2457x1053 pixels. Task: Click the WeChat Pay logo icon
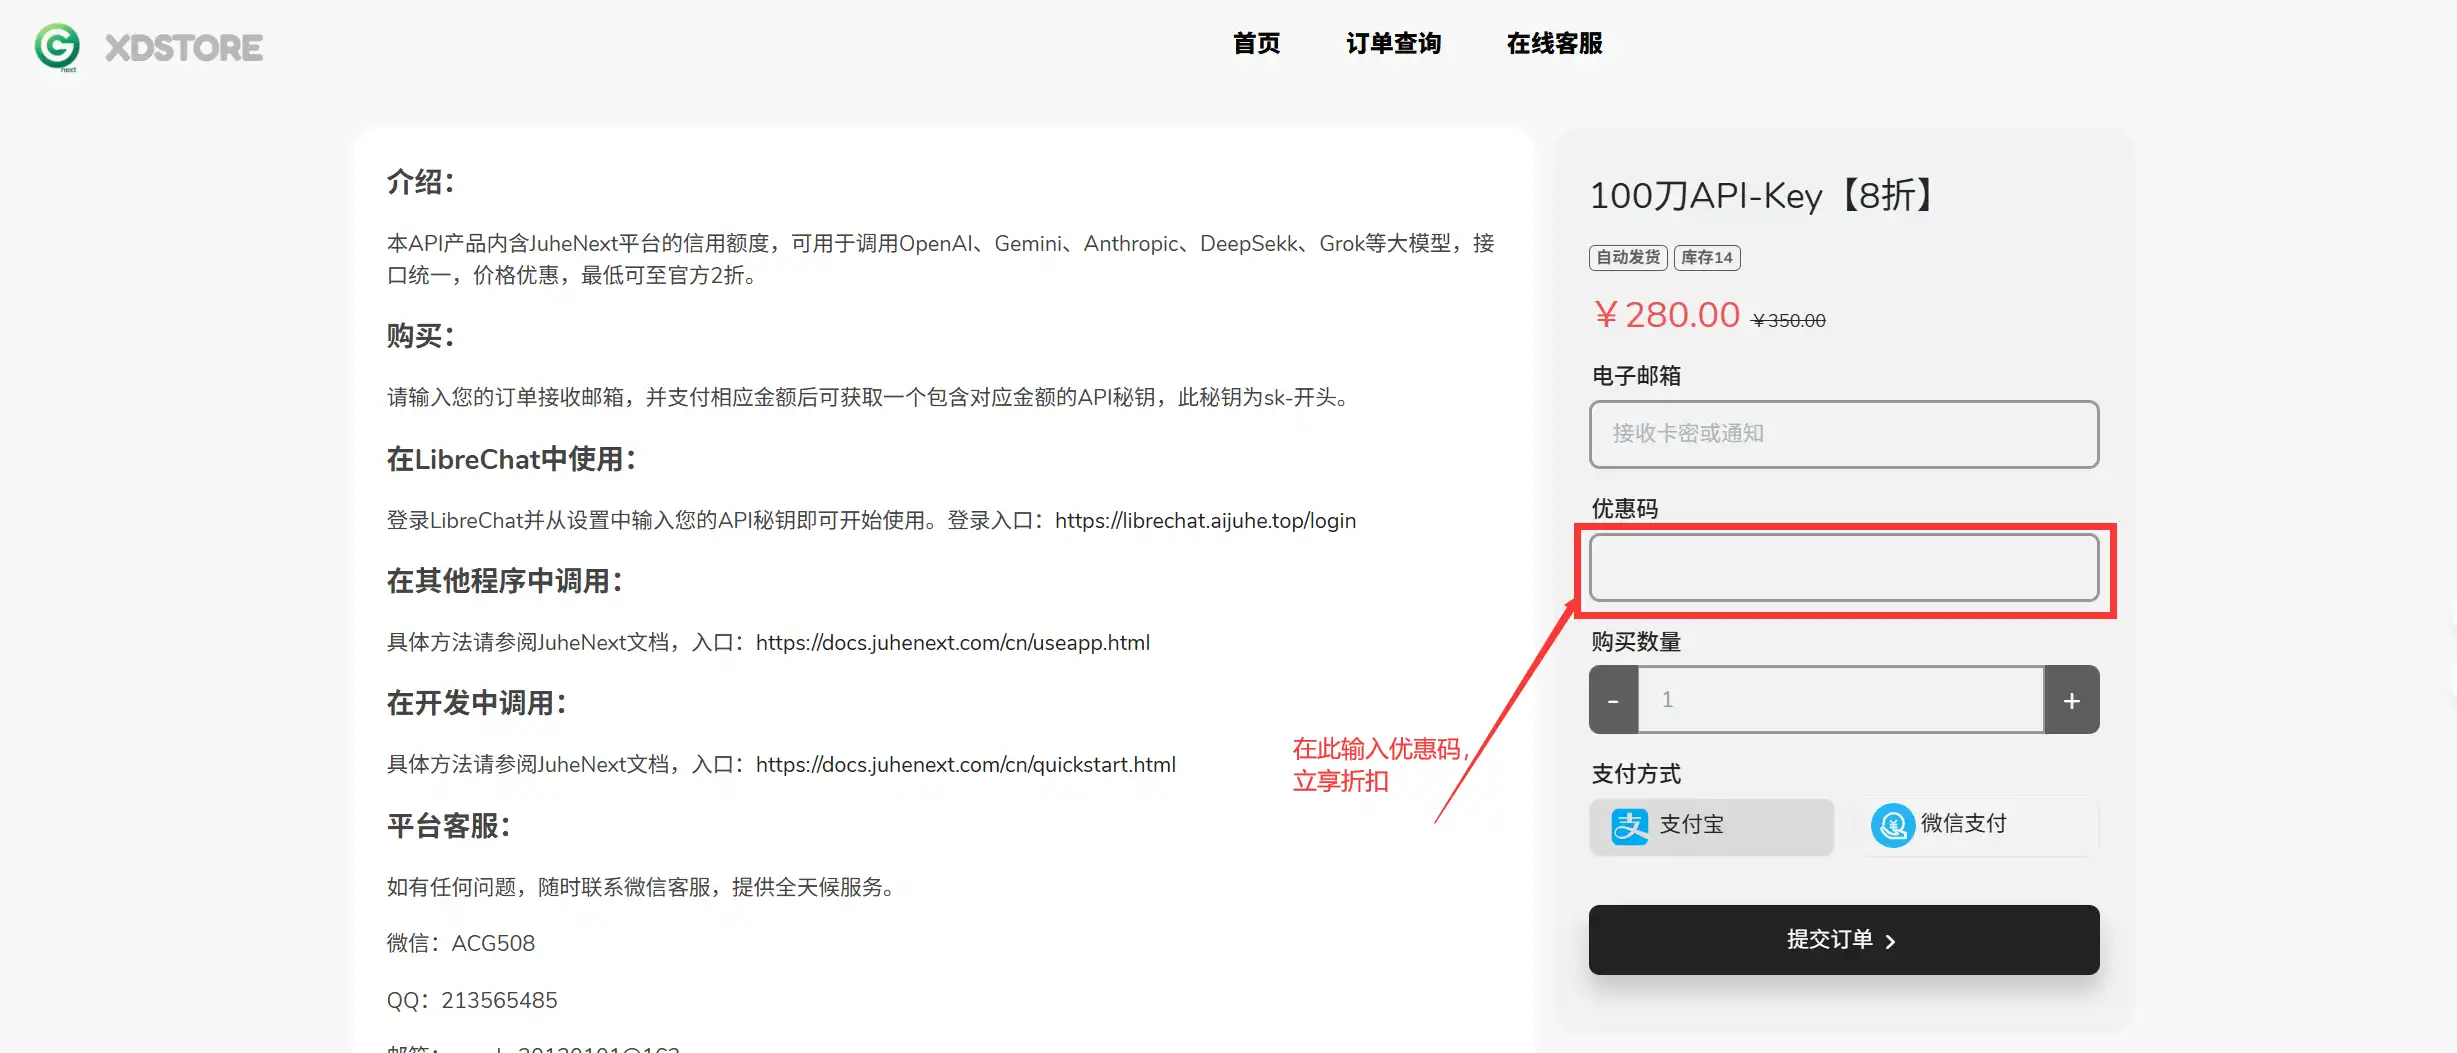pos(1892,826)
